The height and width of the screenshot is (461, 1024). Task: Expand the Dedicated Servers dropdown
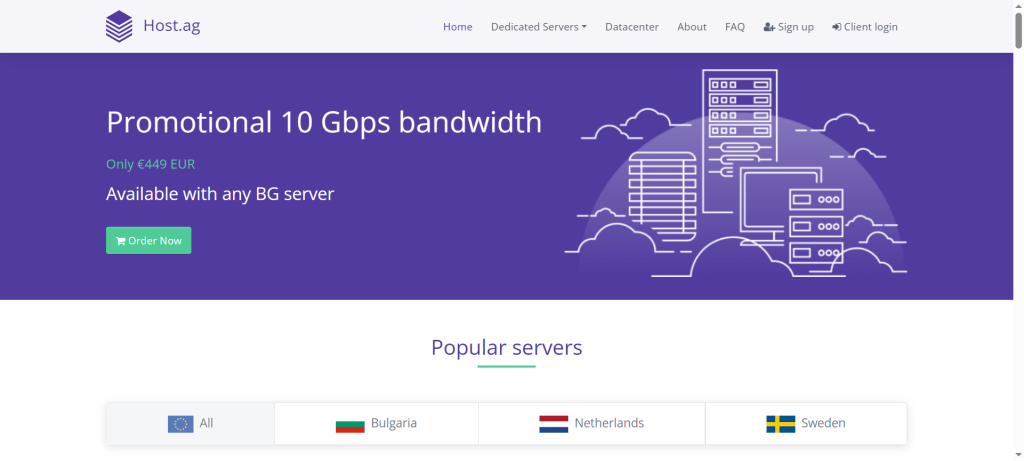539,27
